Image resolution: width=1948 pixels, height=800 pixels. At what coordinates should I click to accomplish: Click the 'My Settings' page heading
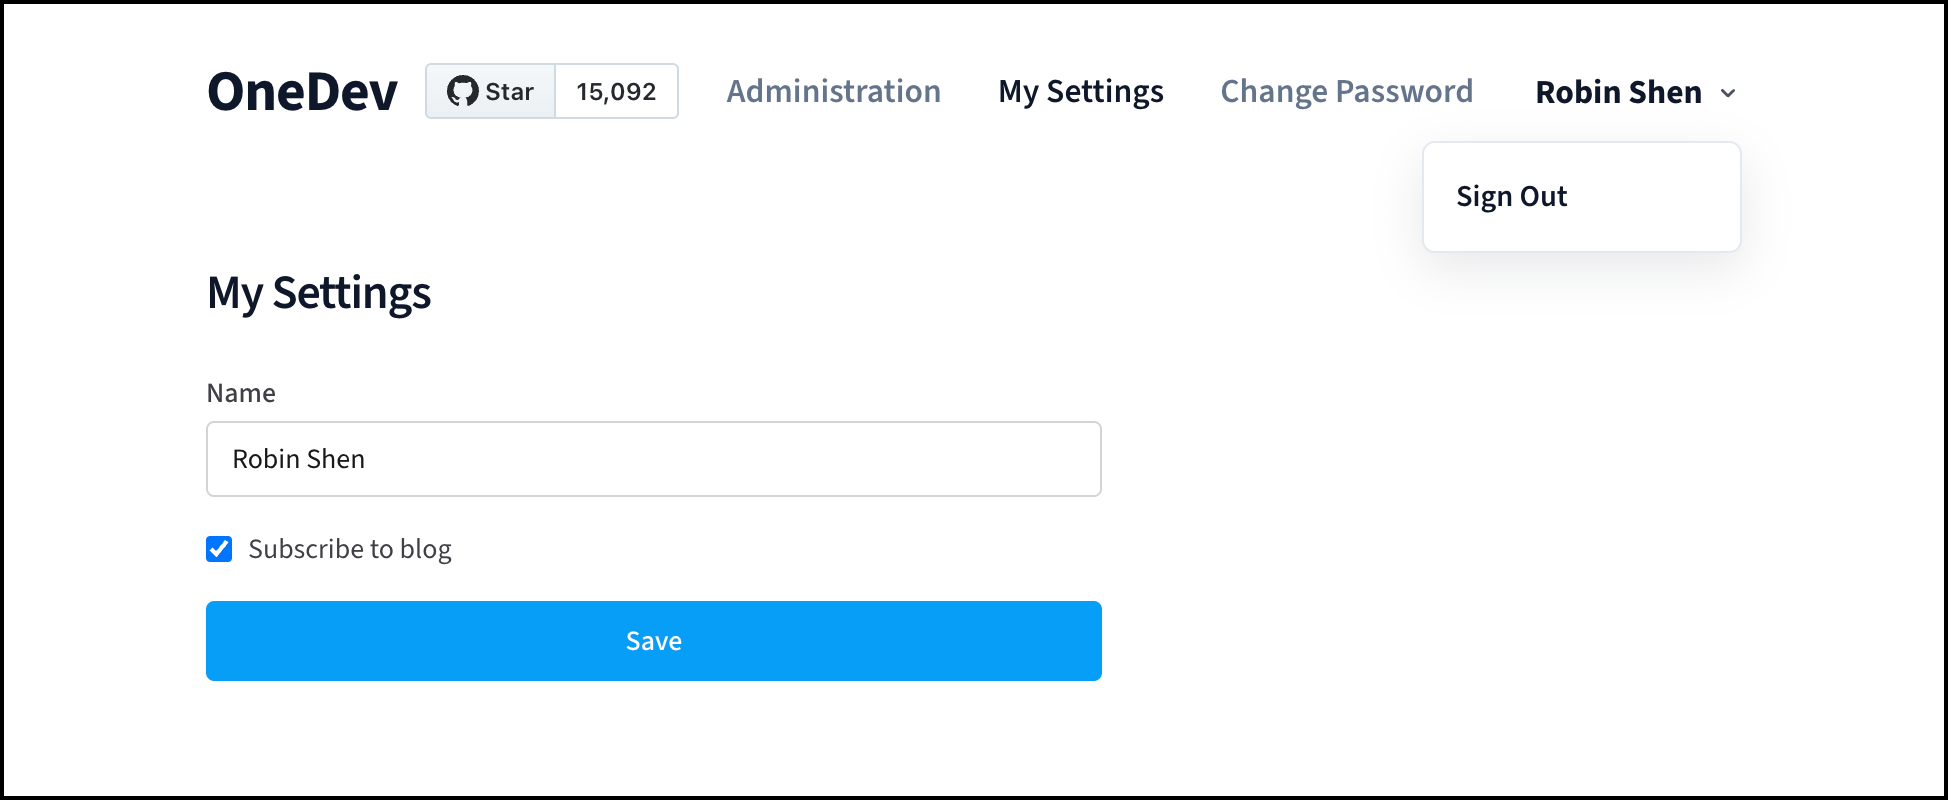[319, 293]
